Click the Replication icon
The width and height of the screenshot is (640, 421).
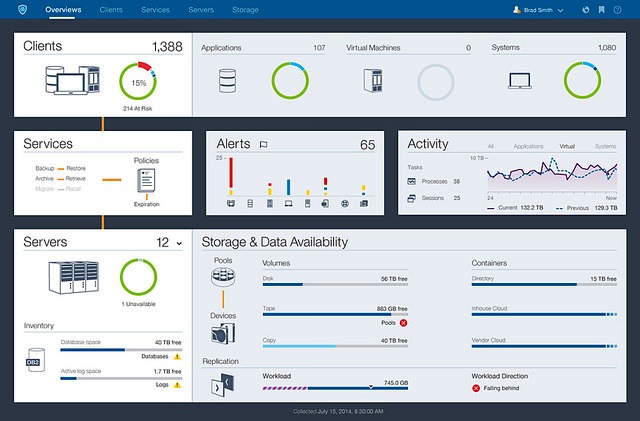[x=223, y=384]
